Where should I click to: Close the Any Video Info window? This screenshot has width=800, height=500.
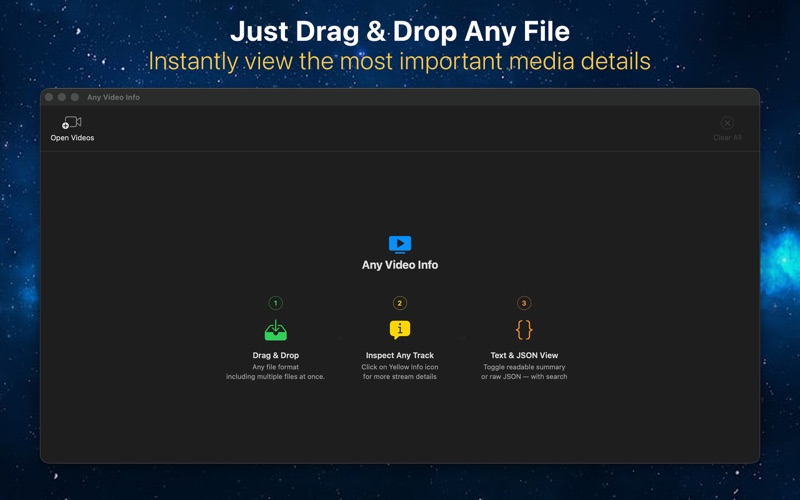coord(49,97)
